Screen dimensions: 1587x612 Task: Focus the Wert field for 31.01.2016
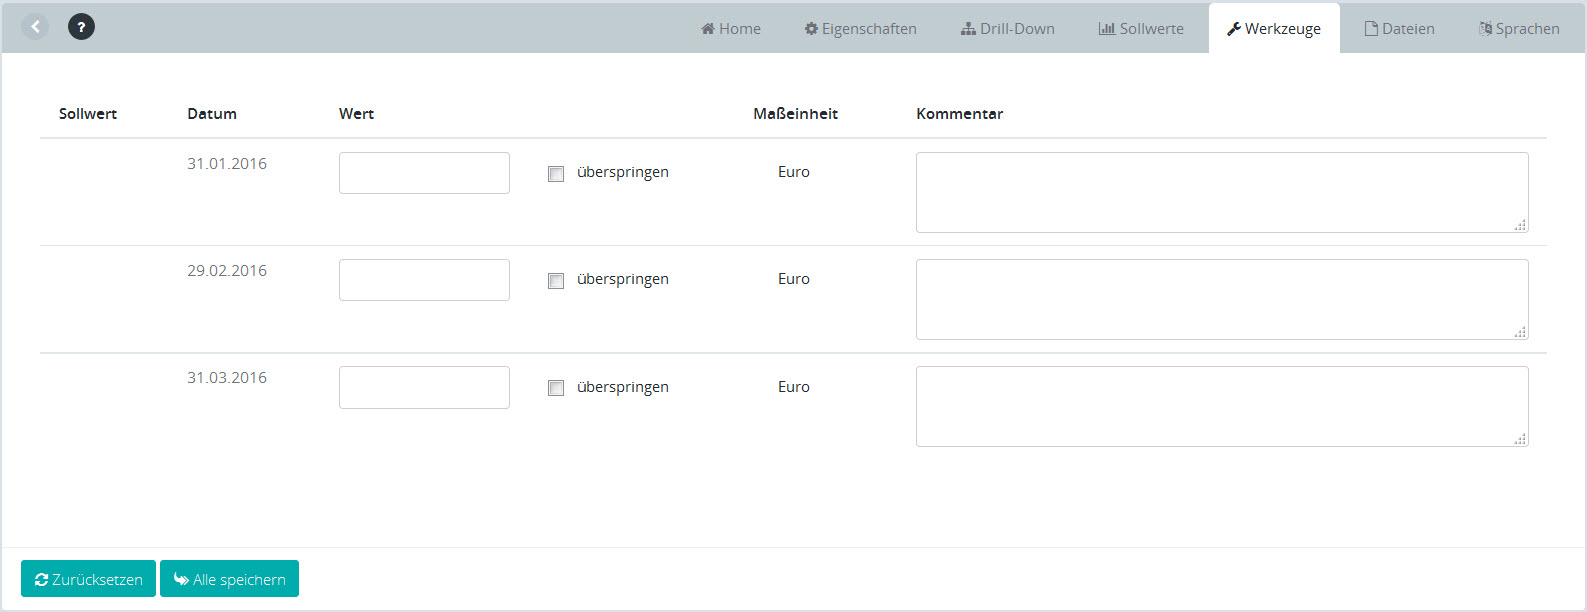click(424, 173)
